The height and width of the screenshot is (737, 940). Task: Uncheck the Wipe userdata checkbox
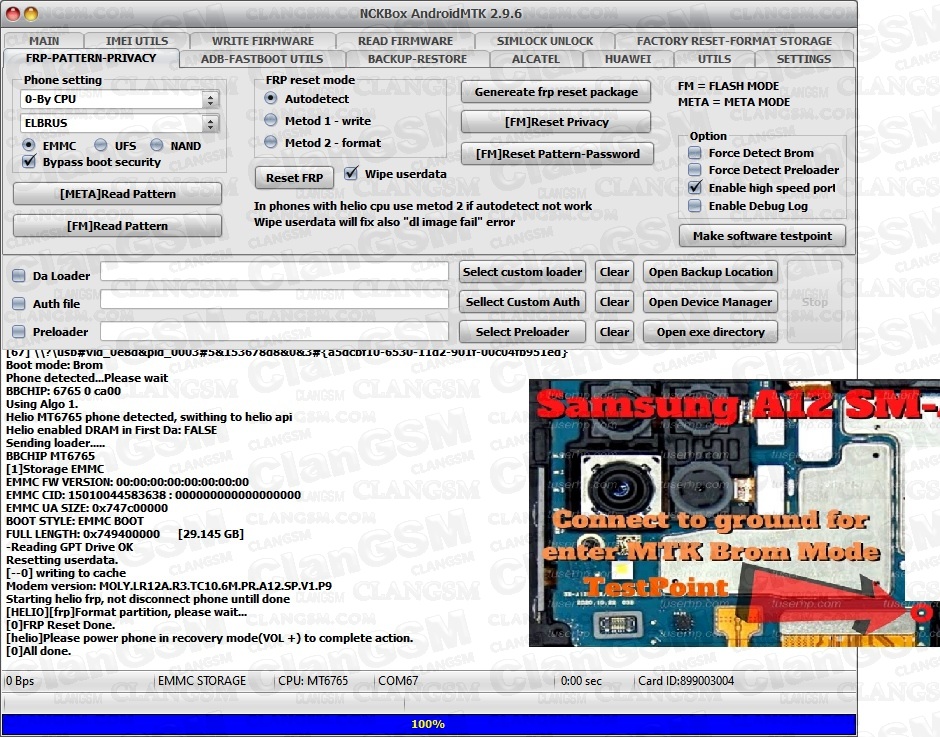351,174
